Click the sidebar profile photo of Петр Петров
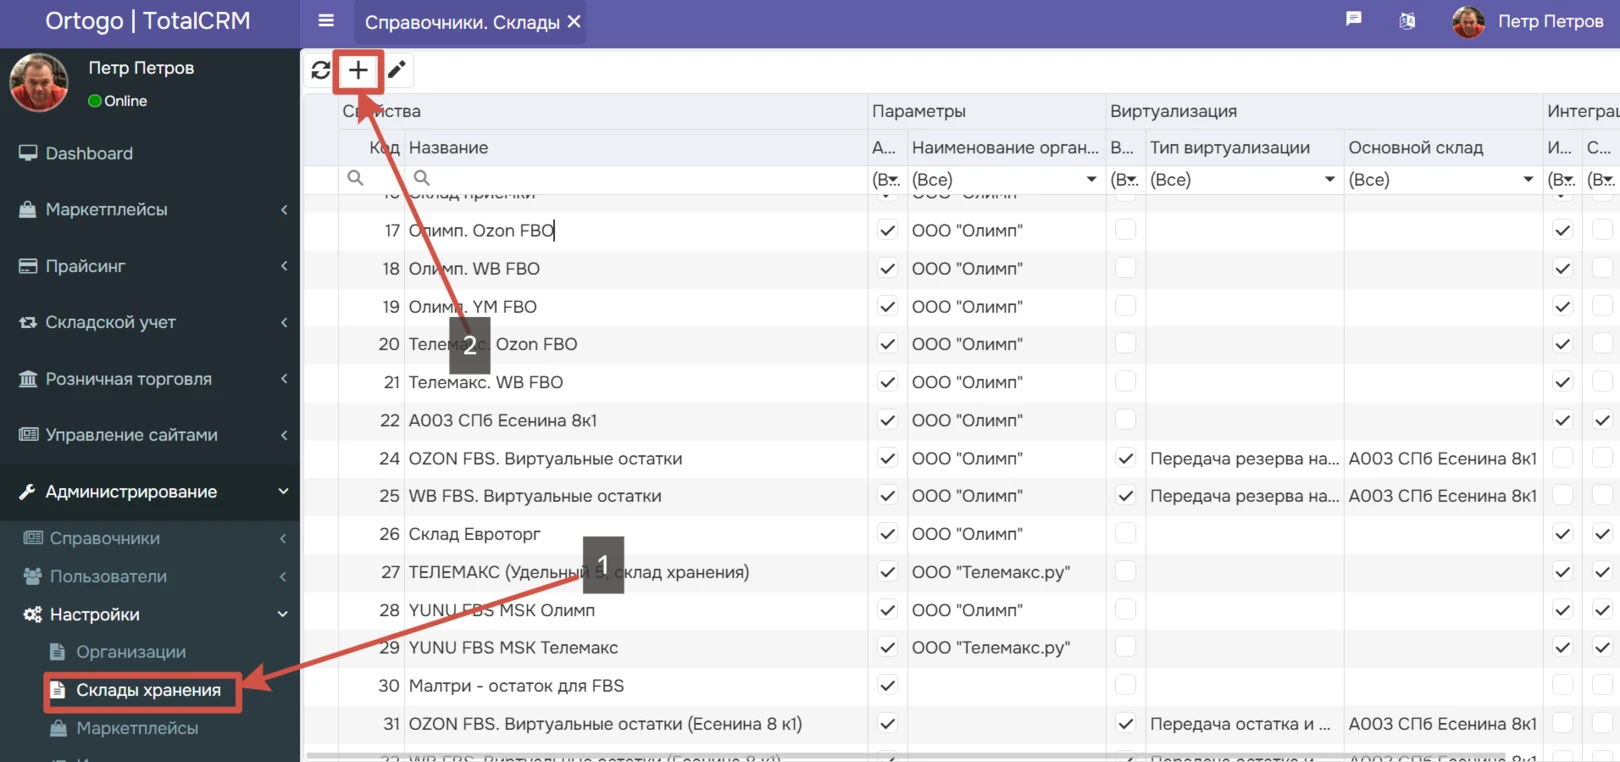 click(x=39, y=82)
